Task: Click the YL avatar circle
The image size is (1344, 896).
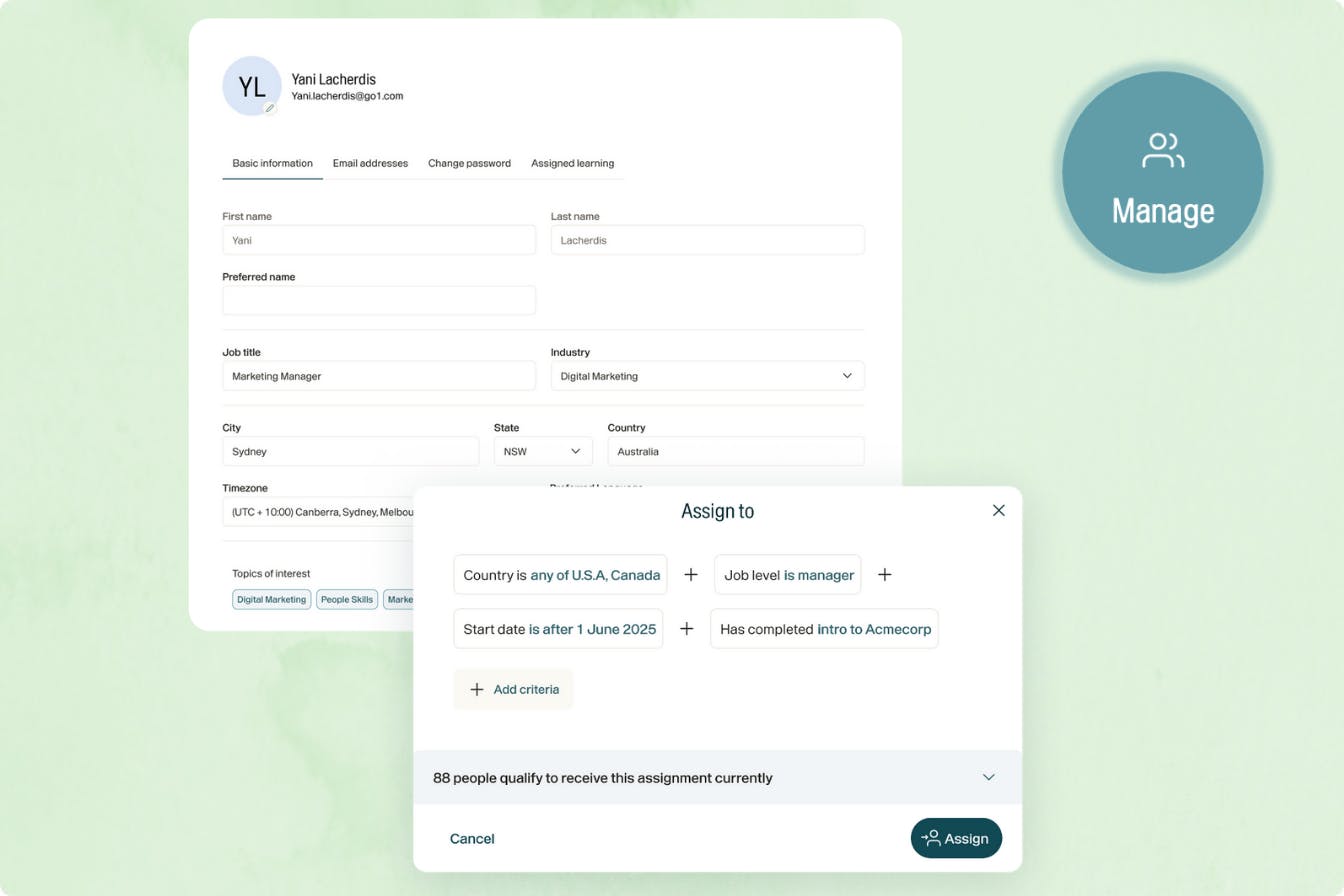Action: [x=252, y=86]
